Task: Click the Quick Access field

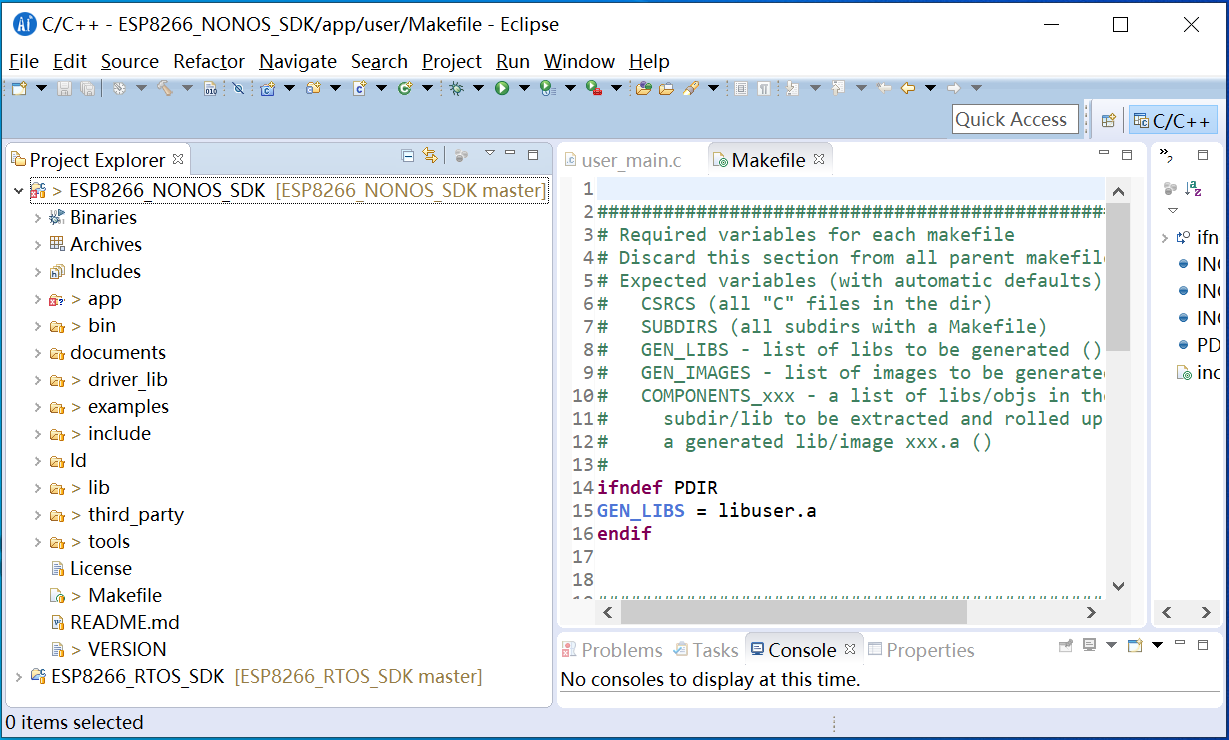Action: 1015,119
